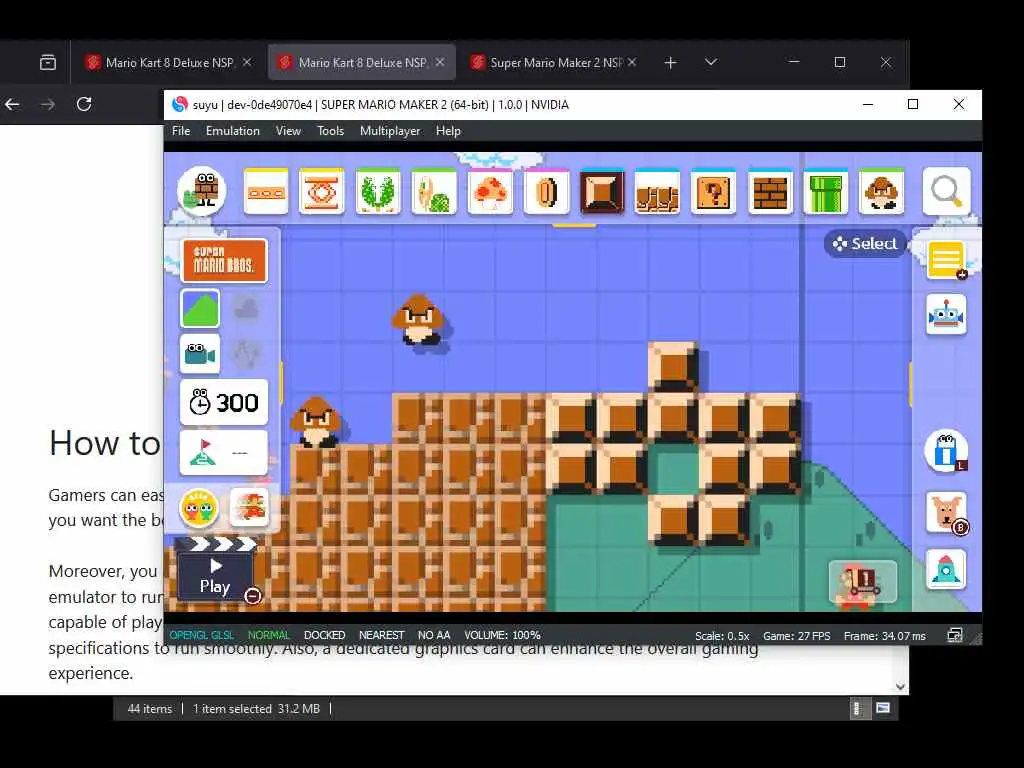Image resolution: width=1024 pixels, height=768 pixels.
Task: Click the multiplayer status icon in suyu status bar
Action: pos(955,635)
